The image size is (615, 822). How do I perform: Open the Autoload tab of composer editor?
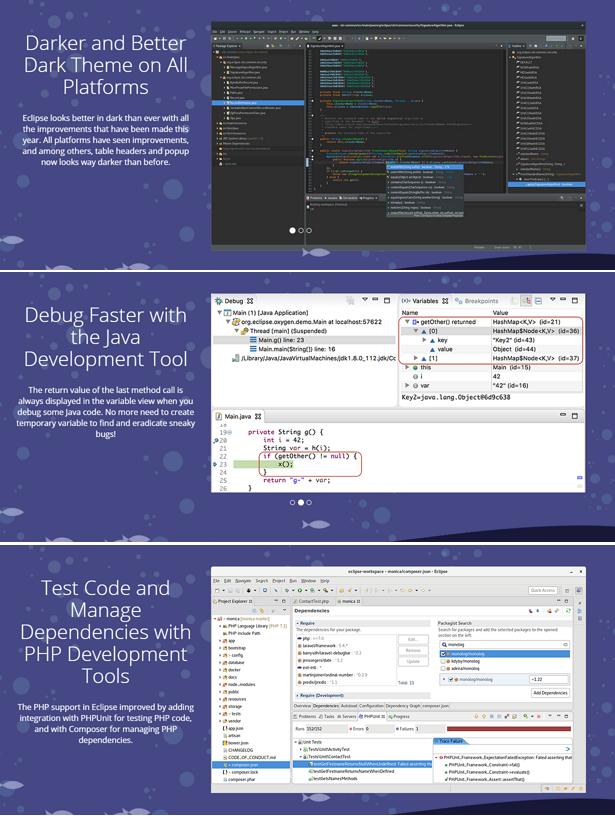[x=349, y=706]
